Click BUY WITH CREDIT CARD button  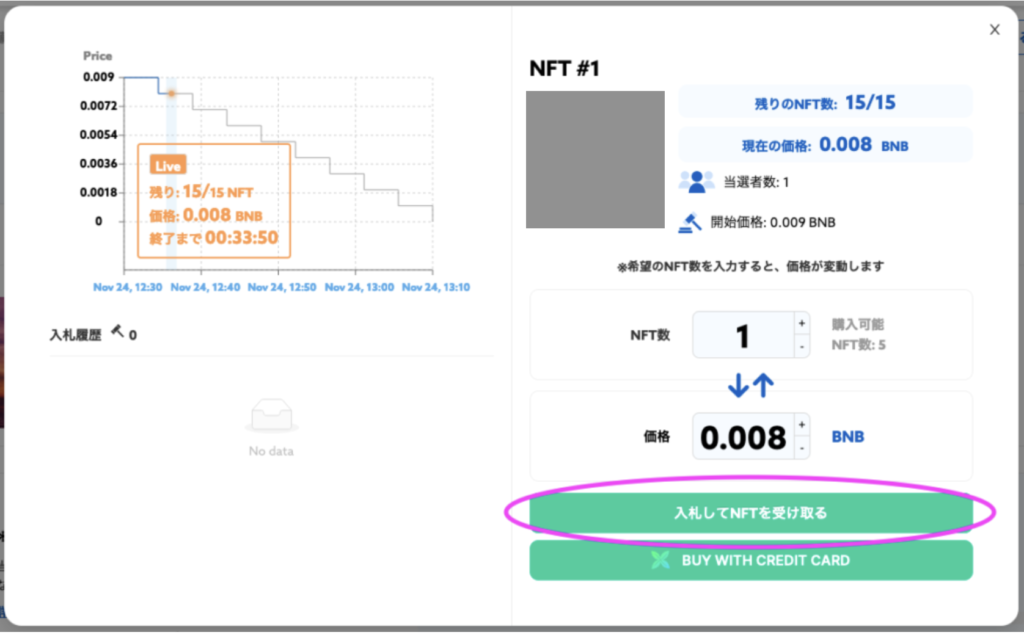pos(750,561)
